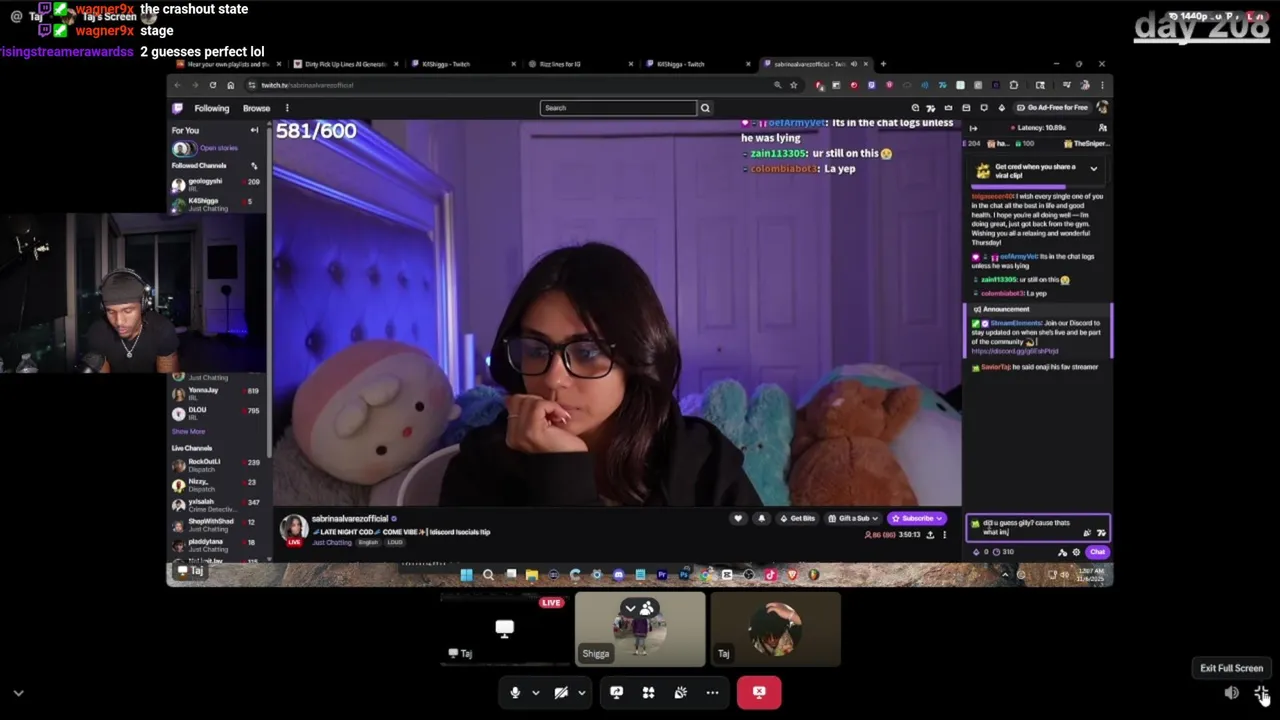Click the Get Bits button
This screenshot has width=1280, height=720.
798,518
